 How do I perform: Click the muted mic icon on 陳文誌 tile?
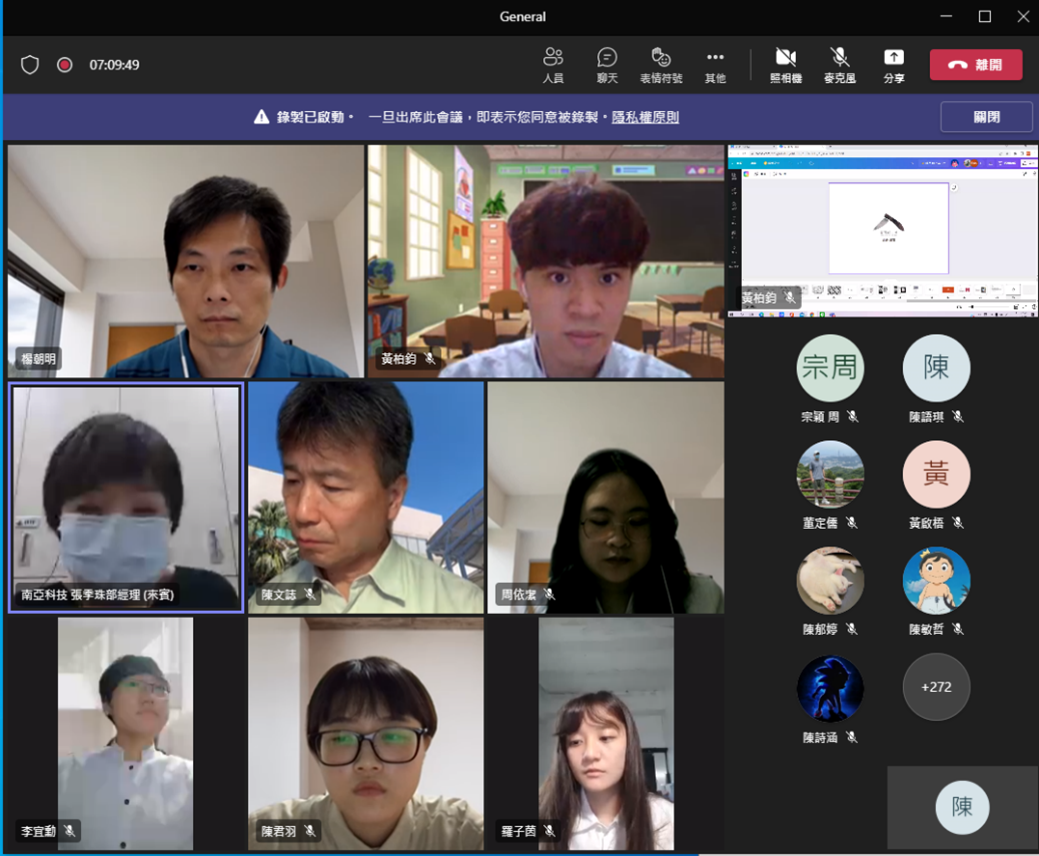pyautogui.click(x=310, y=594)
